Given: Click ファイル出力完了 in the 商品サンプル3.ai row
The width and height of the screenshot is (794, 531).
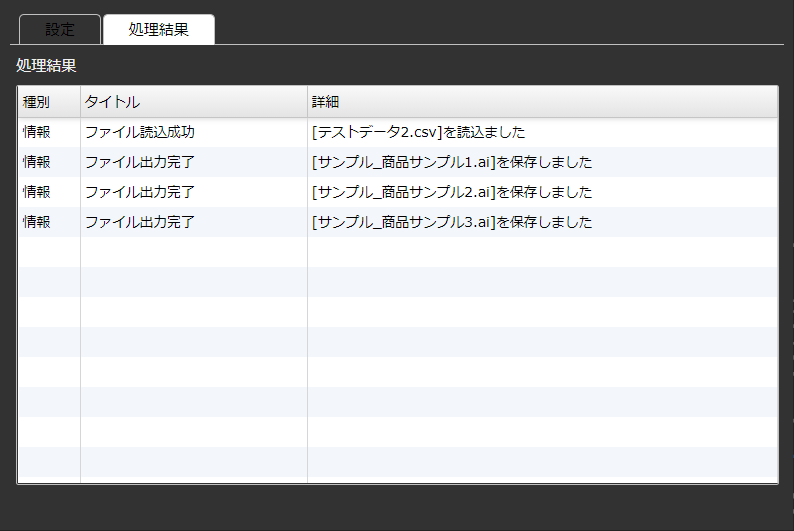Looking at the screenshot, I should click(193, 222).
